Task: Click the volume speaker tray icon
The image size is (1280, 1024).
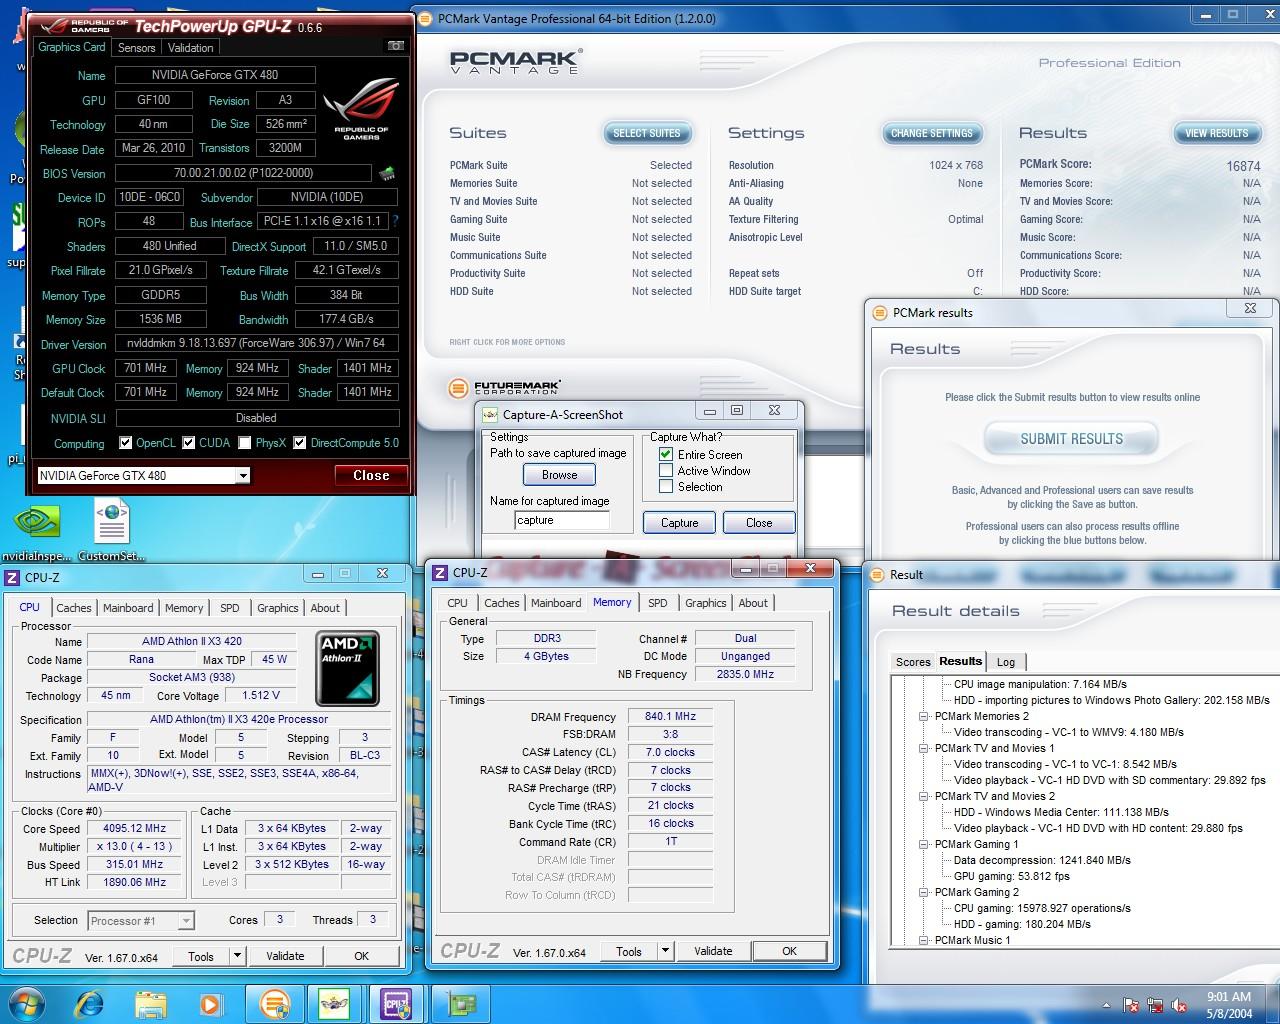Action: click(1180, 1005)
